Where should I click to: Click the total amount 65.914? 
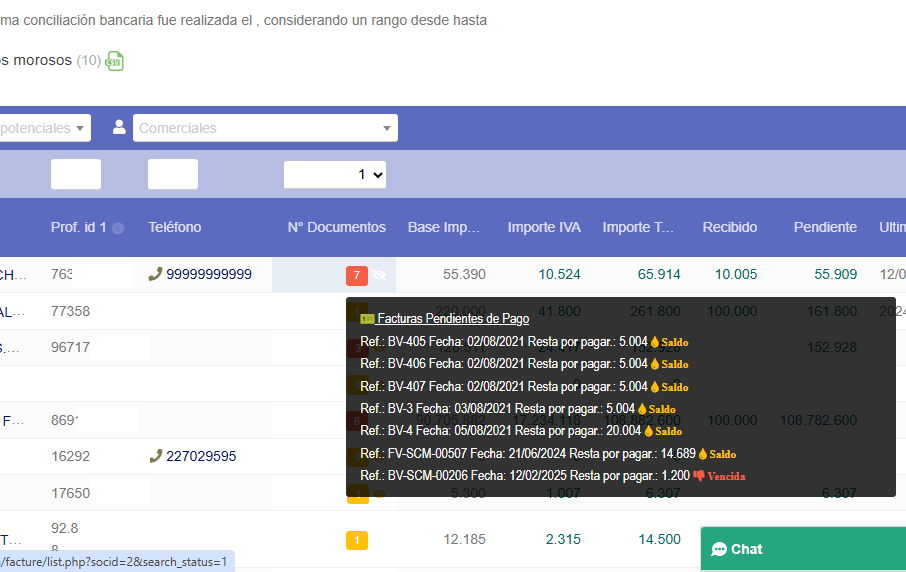659,274
